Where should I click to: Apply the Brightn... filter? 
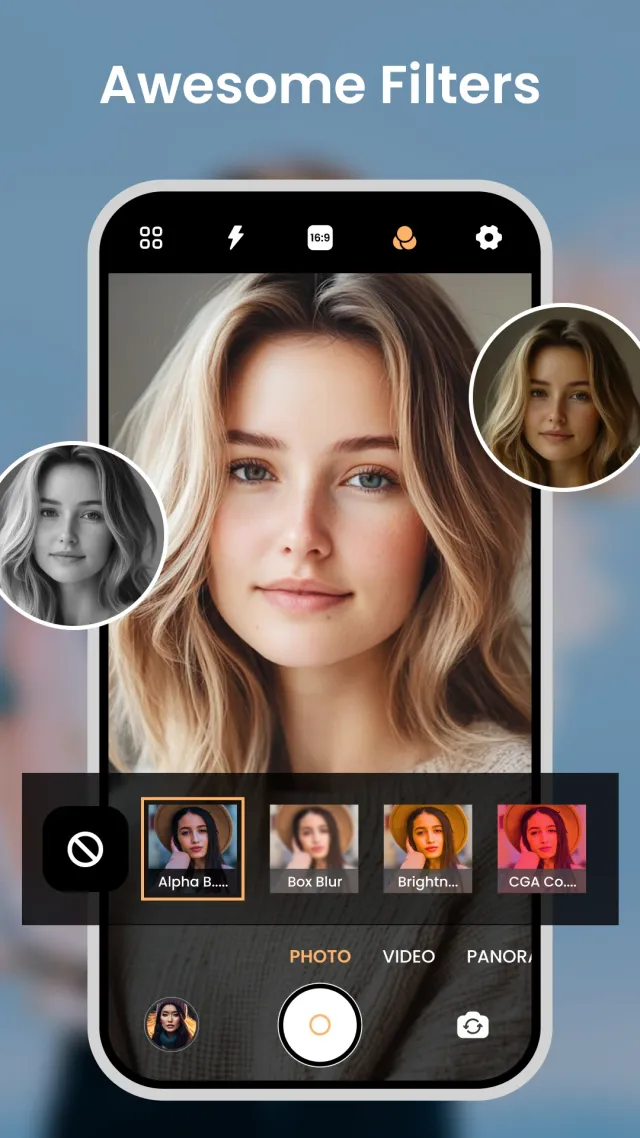(x=427, y=848)
